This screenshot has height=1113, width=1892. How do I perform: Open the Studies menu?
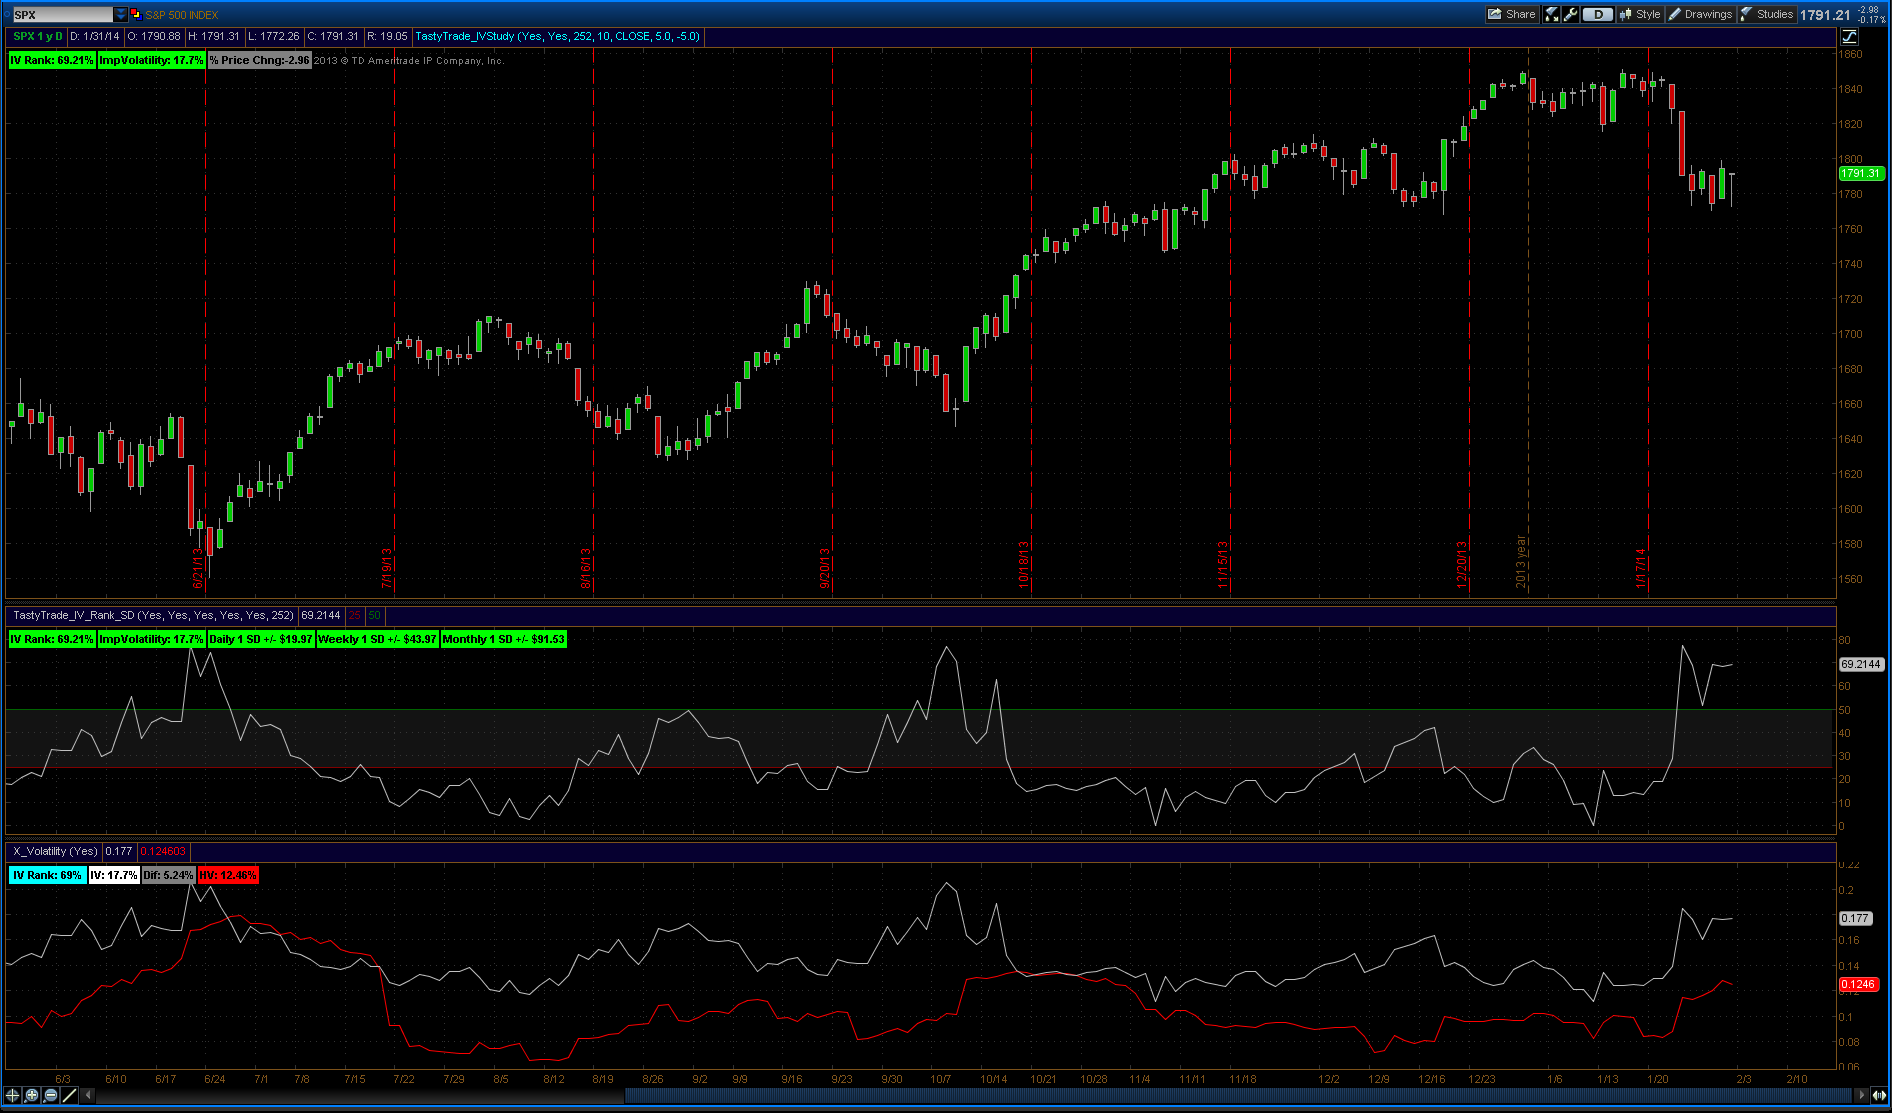pyautogui.click(x=1767, y=14)
